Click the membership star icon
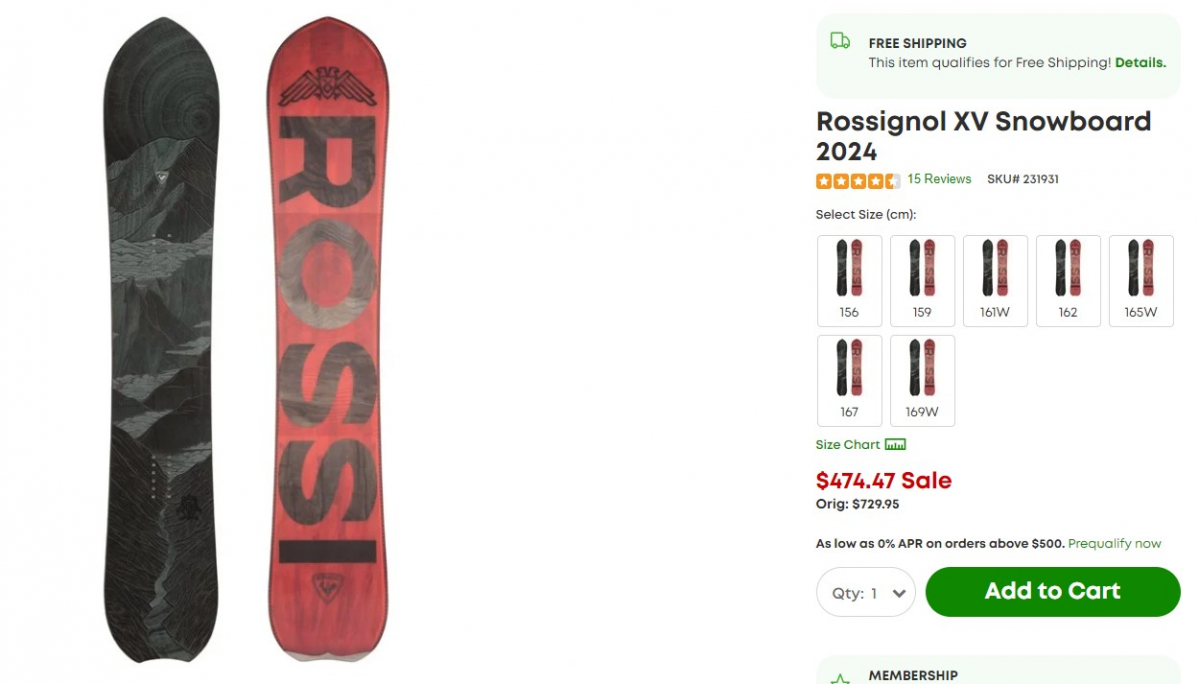 (x=840, y=679)
